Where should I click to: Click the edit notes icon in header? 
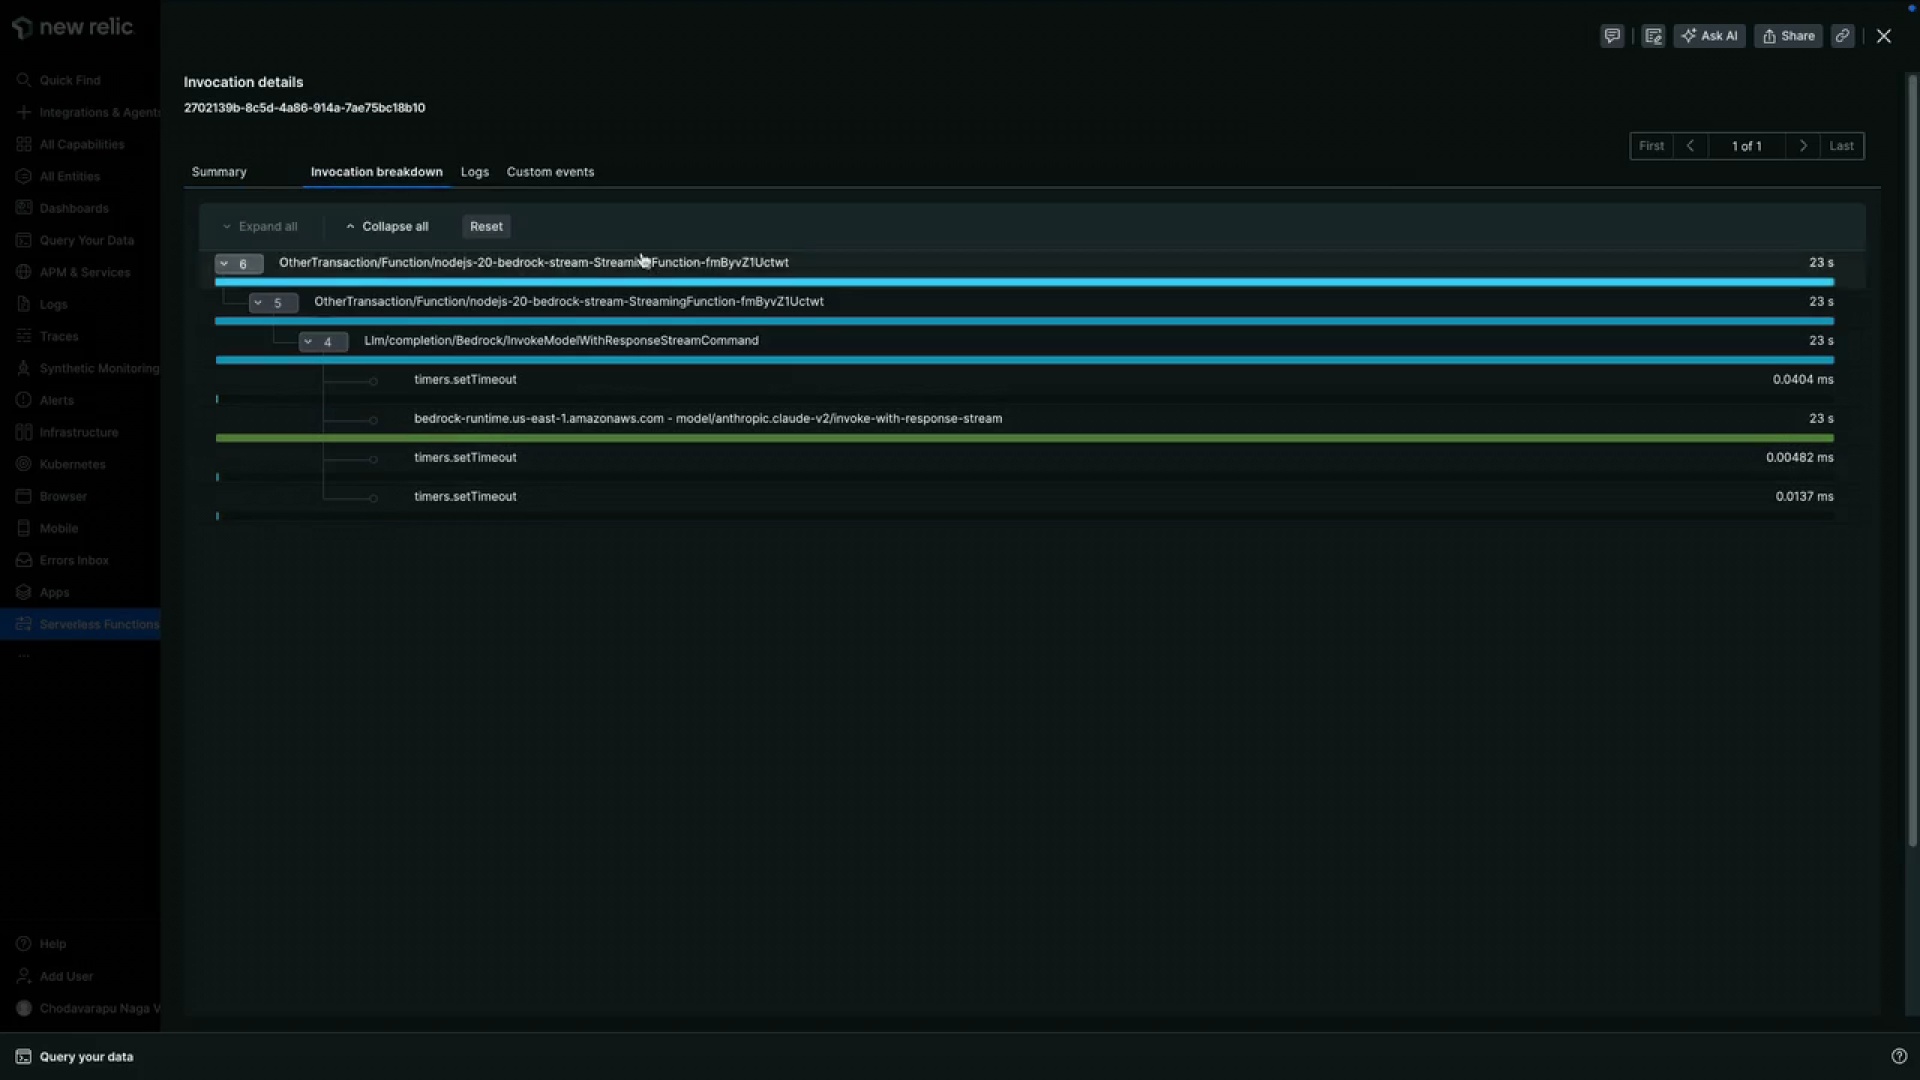tap(1653, 36)
